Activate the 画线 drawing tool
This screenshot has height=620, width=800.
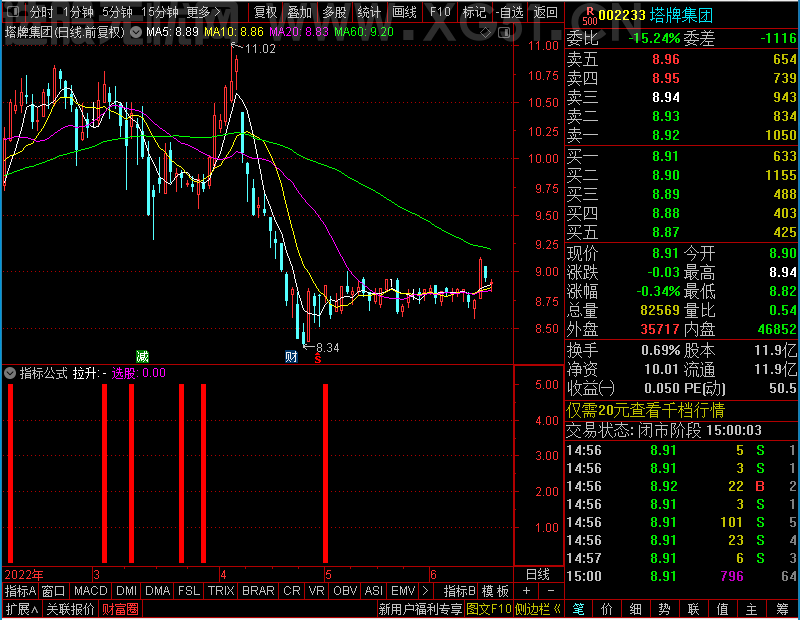tap(404, 12)
